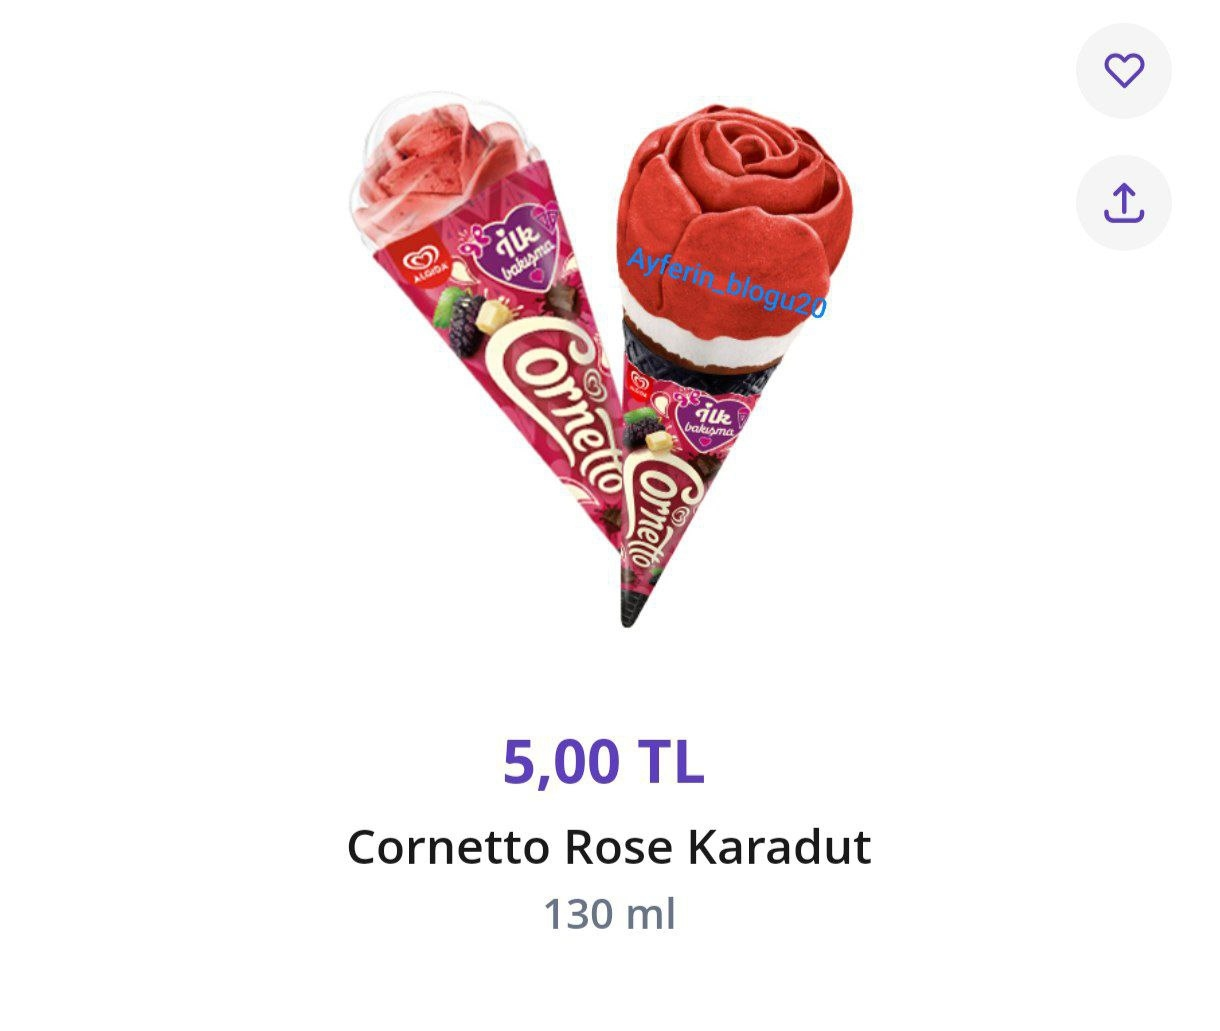Screen dimensions: 1220x1031
Task: Click the 5,00 TL price label
Action: (604, 762)
